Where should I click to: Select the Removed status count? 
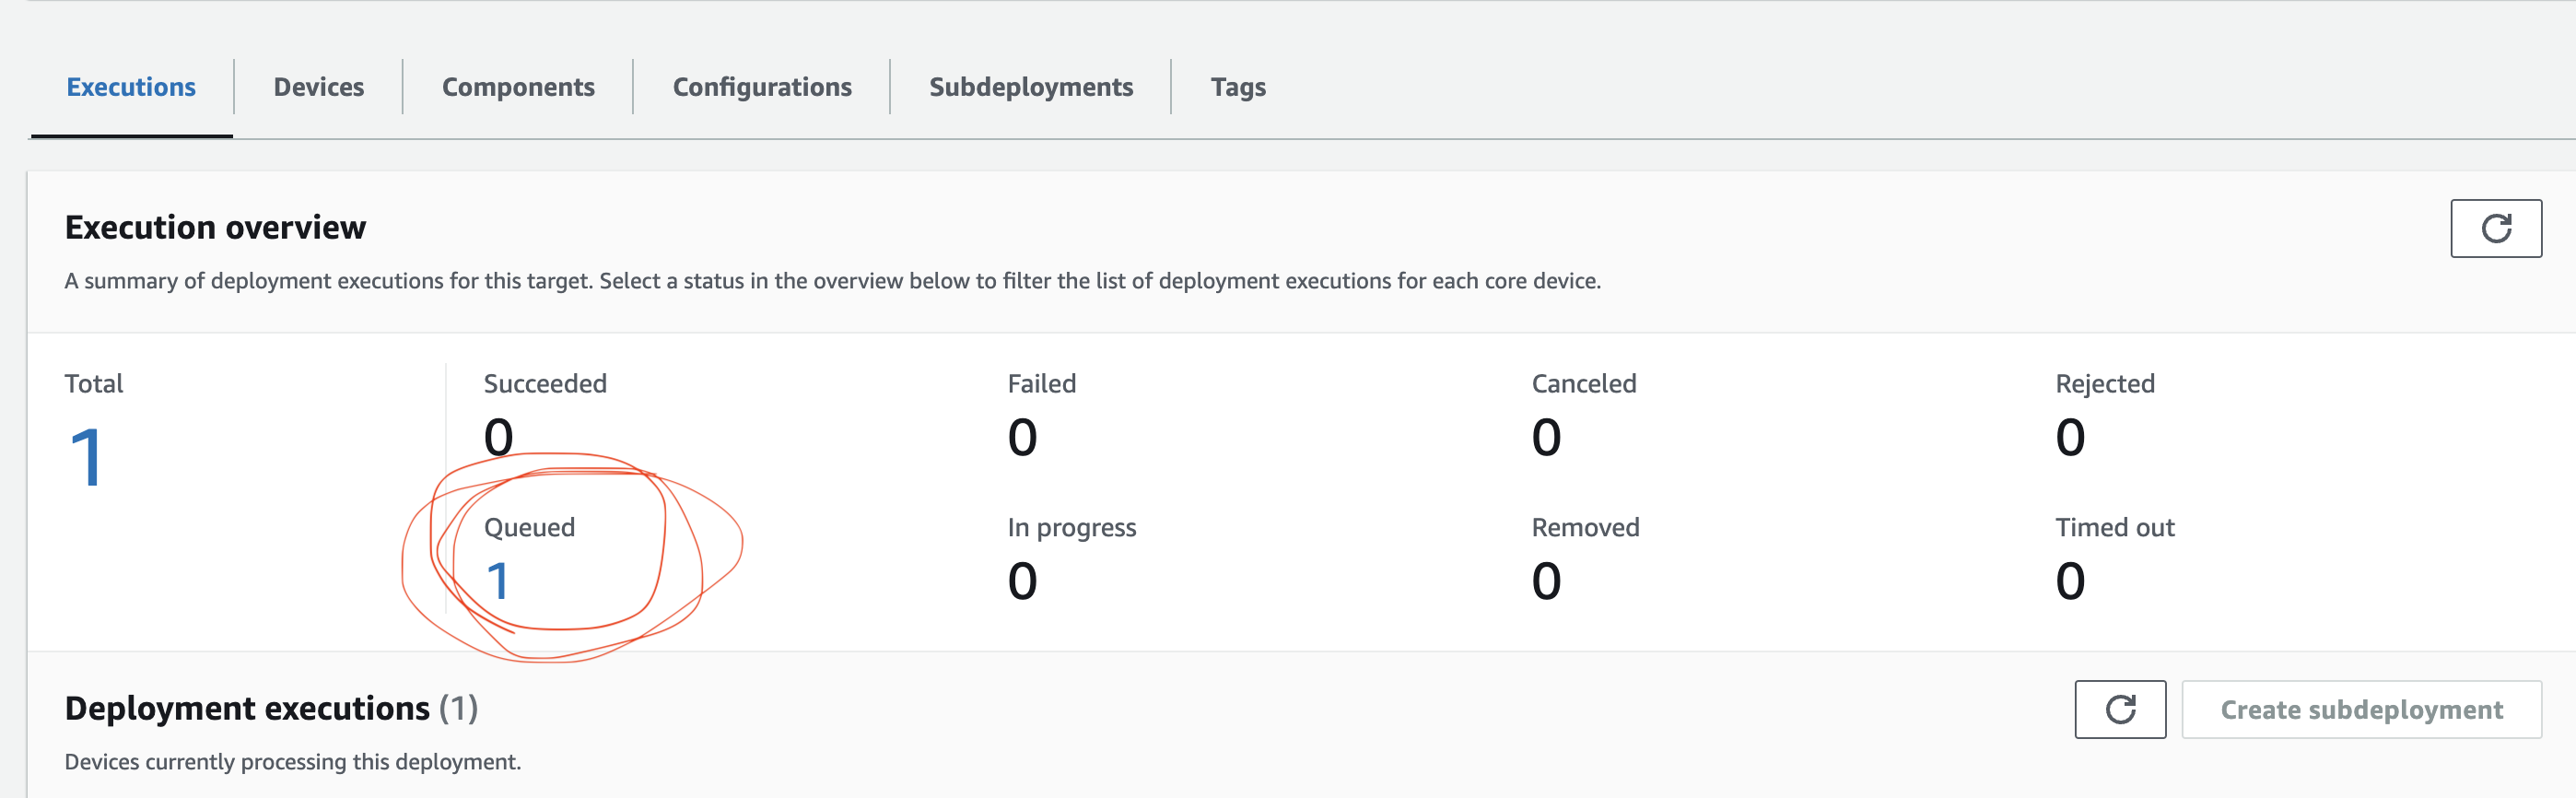coord(1546,581)
